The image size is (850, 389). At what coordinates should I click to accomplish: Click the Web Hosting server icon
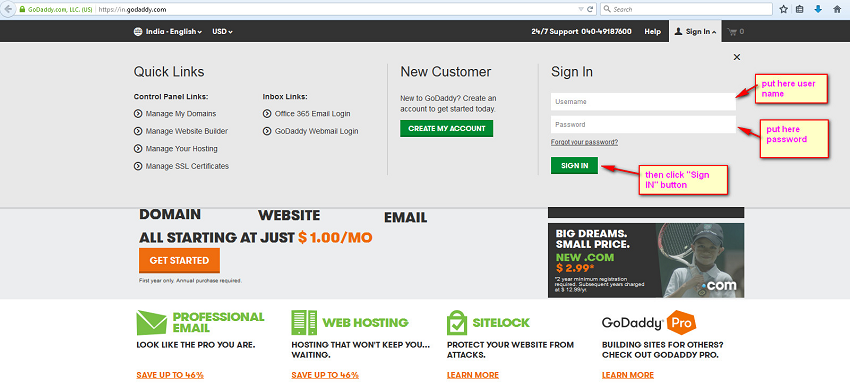pyautogui.click(x=304, y=323)
